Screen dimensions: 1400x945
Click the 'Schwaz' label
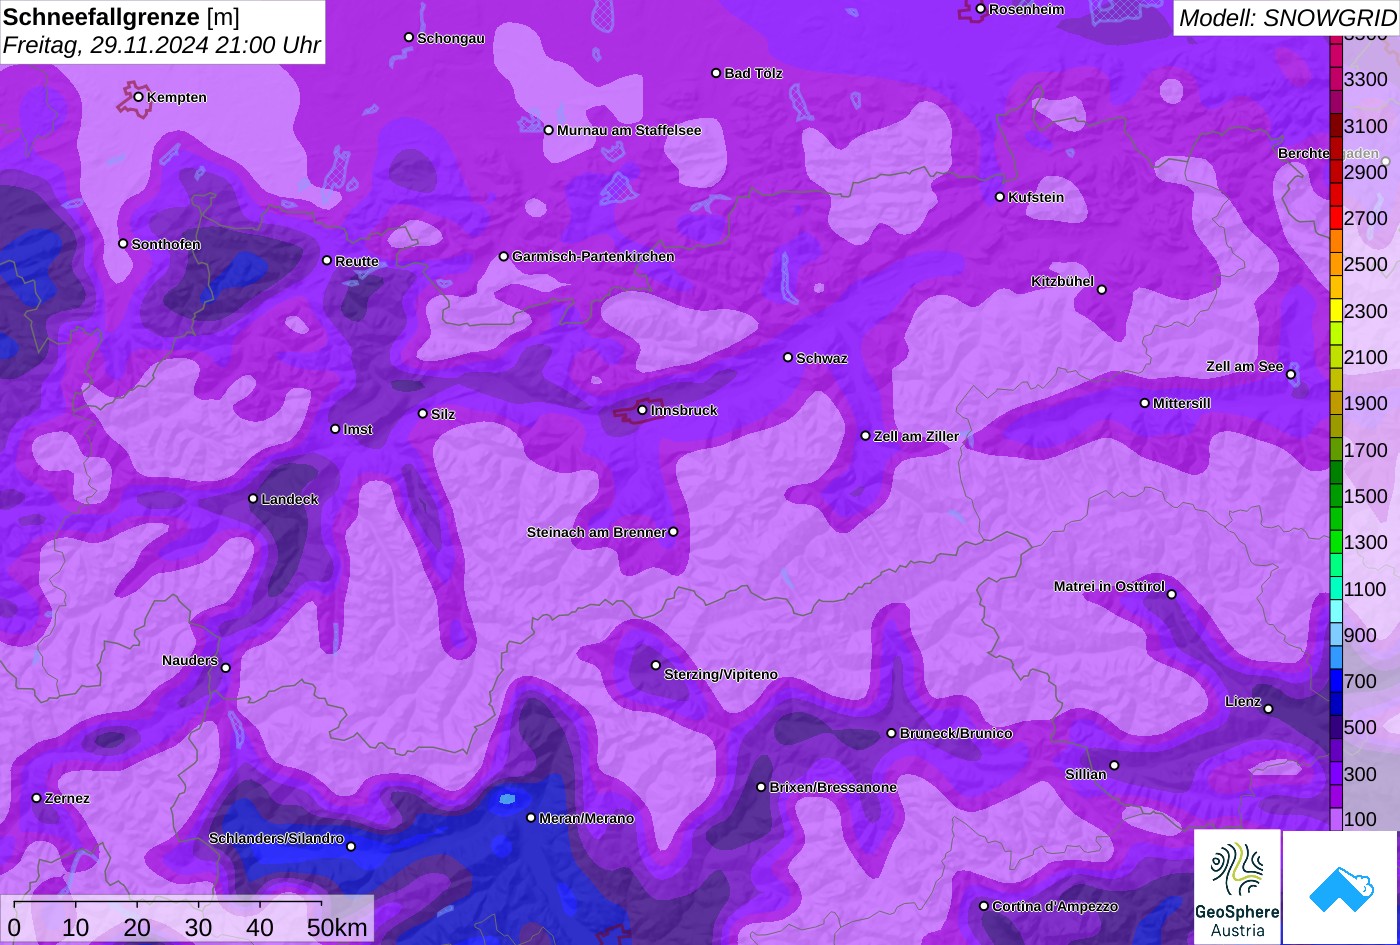822,358
